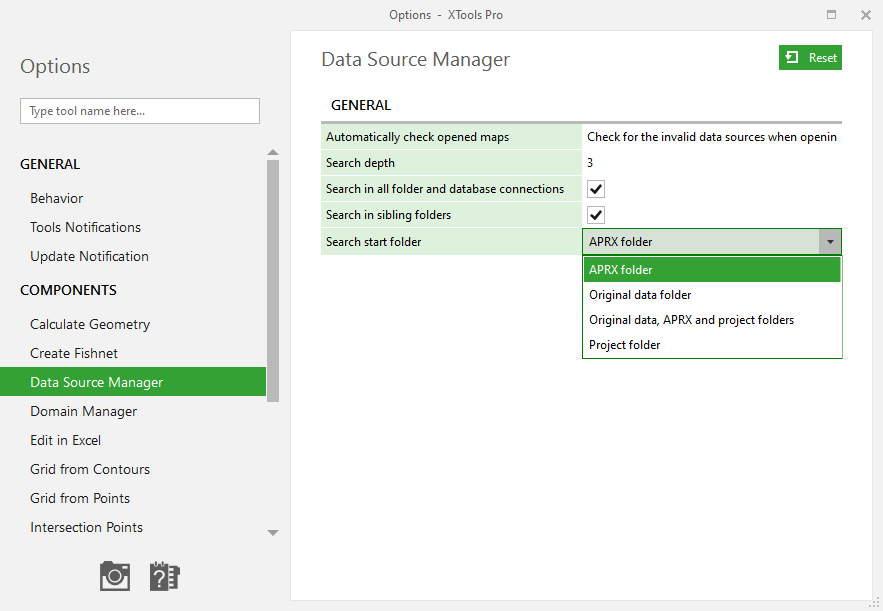The image size is (883, 611).
Task: Select Original data, APRX and project folders
Action: click(712, 320)
